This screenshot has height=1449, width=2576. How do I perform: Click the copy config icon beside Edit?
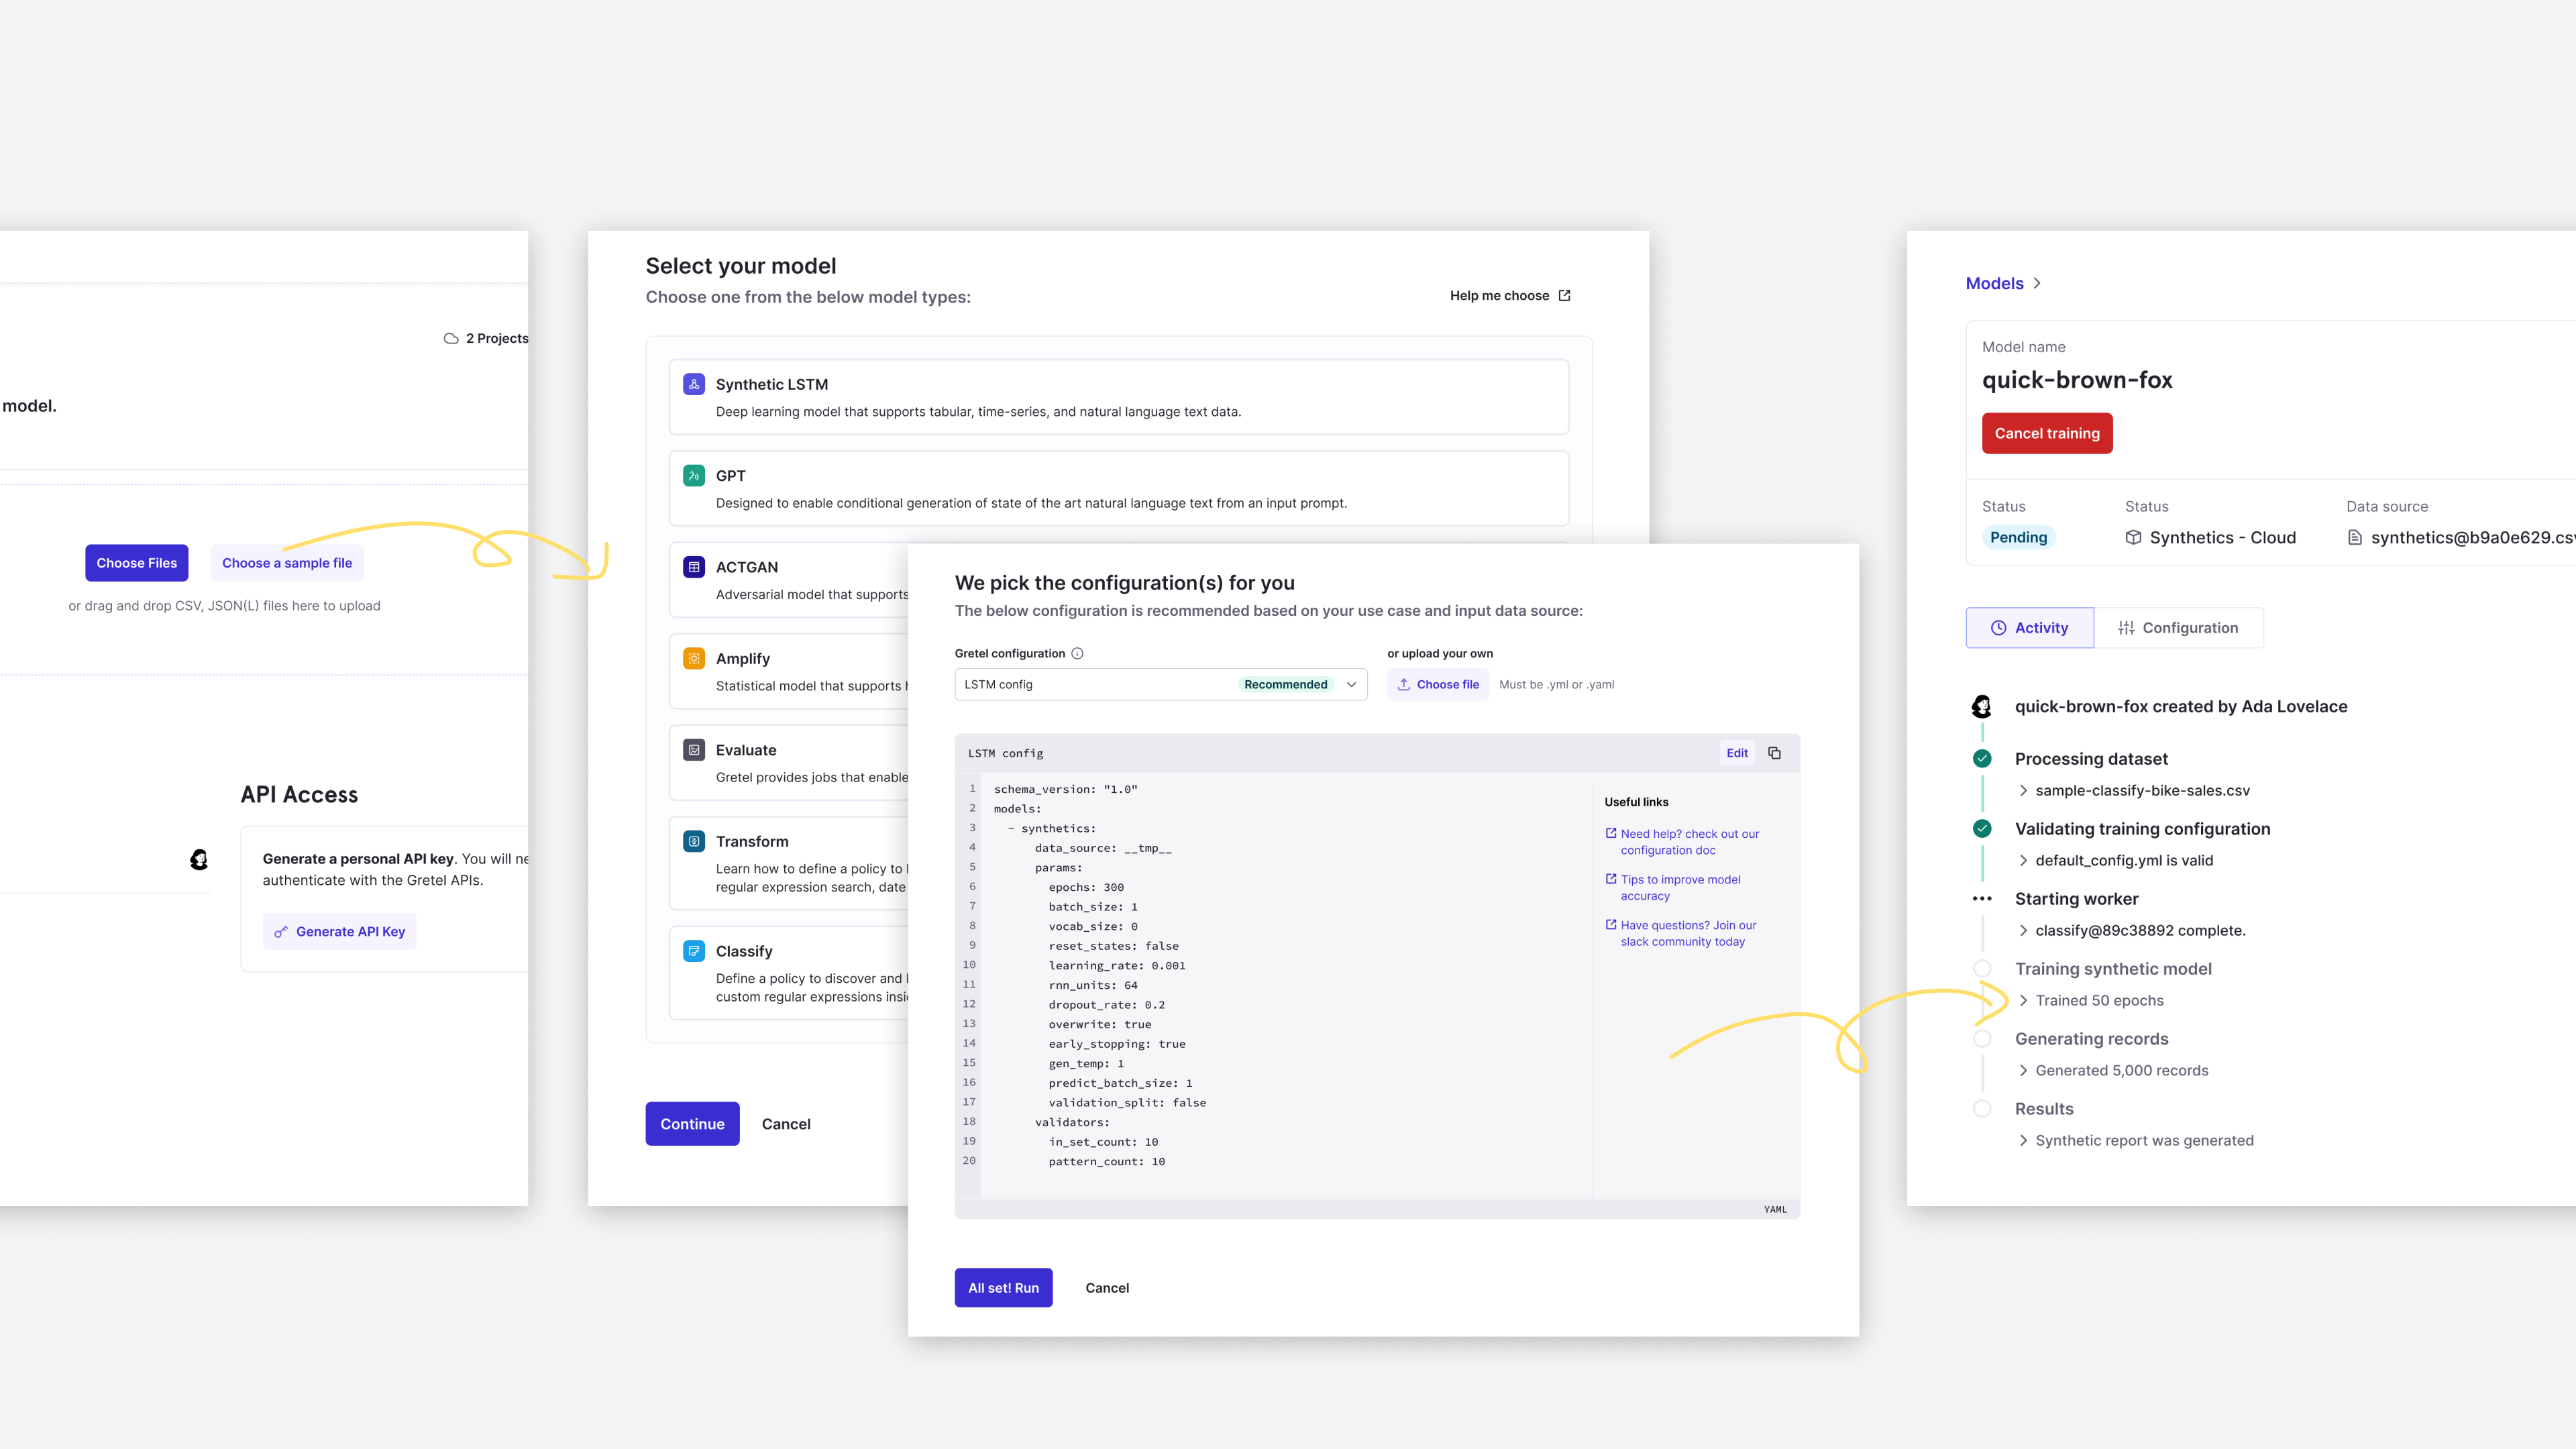1774,753
